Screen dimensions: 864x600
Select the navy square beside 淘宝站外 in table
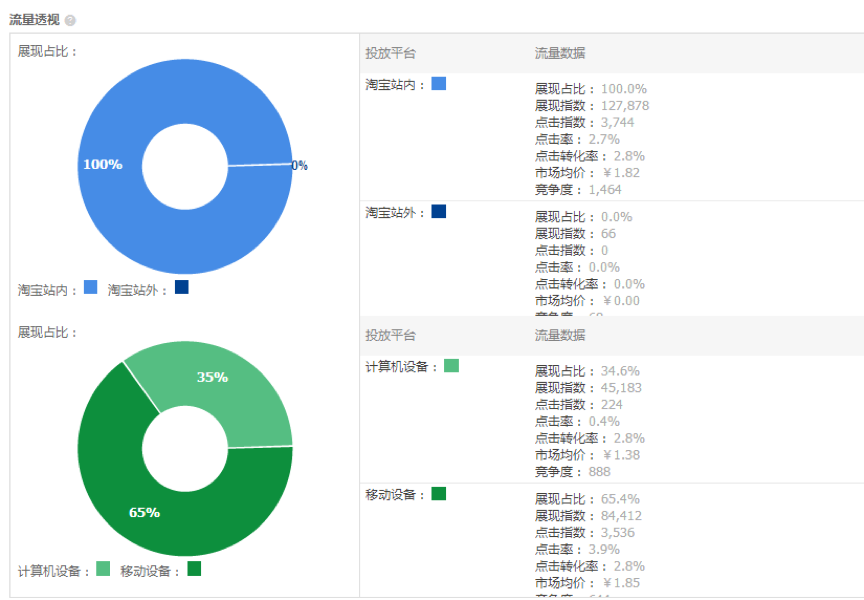[438, 211]
